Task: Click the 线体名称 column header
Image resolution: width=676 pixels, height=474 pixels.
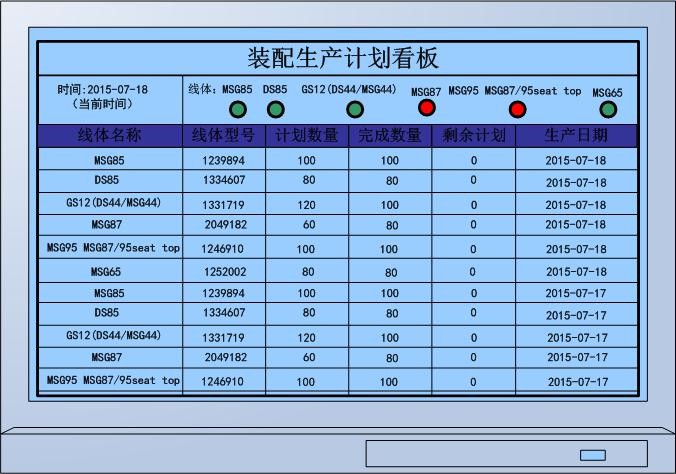Action: pos(110,135)
